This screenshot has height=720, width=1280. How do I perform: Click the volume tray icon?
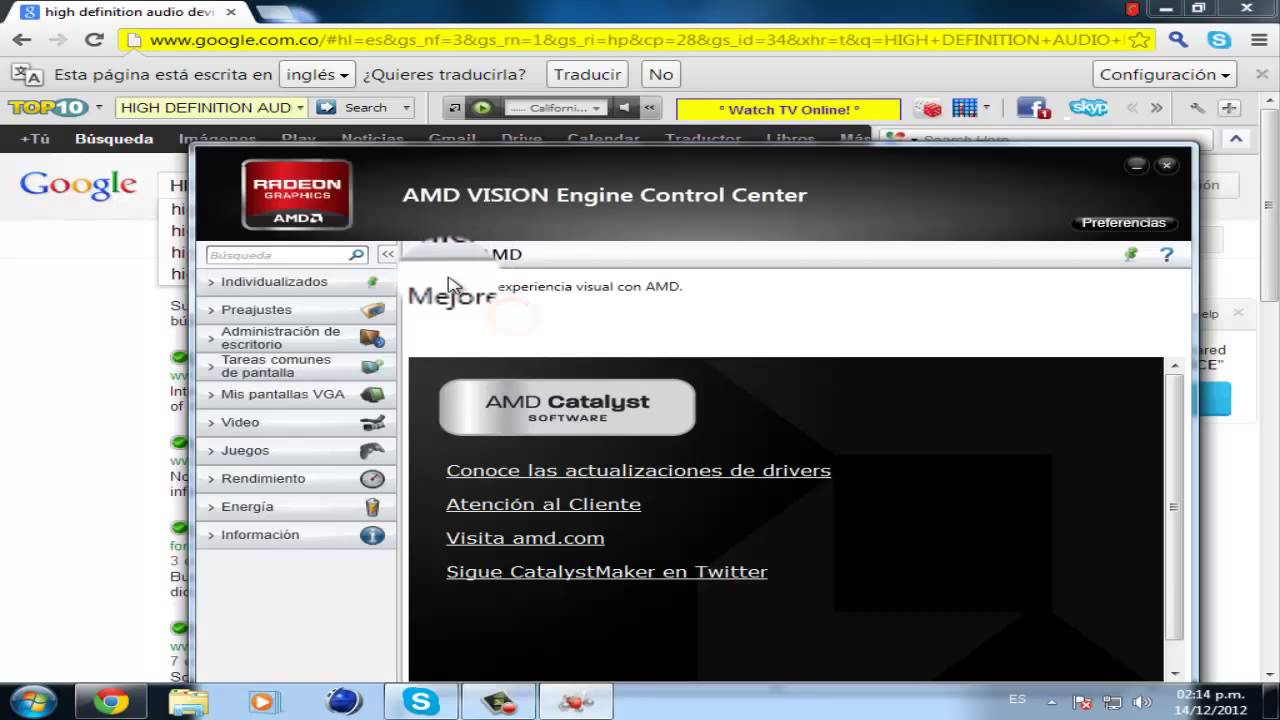[x=1141, y=701]
